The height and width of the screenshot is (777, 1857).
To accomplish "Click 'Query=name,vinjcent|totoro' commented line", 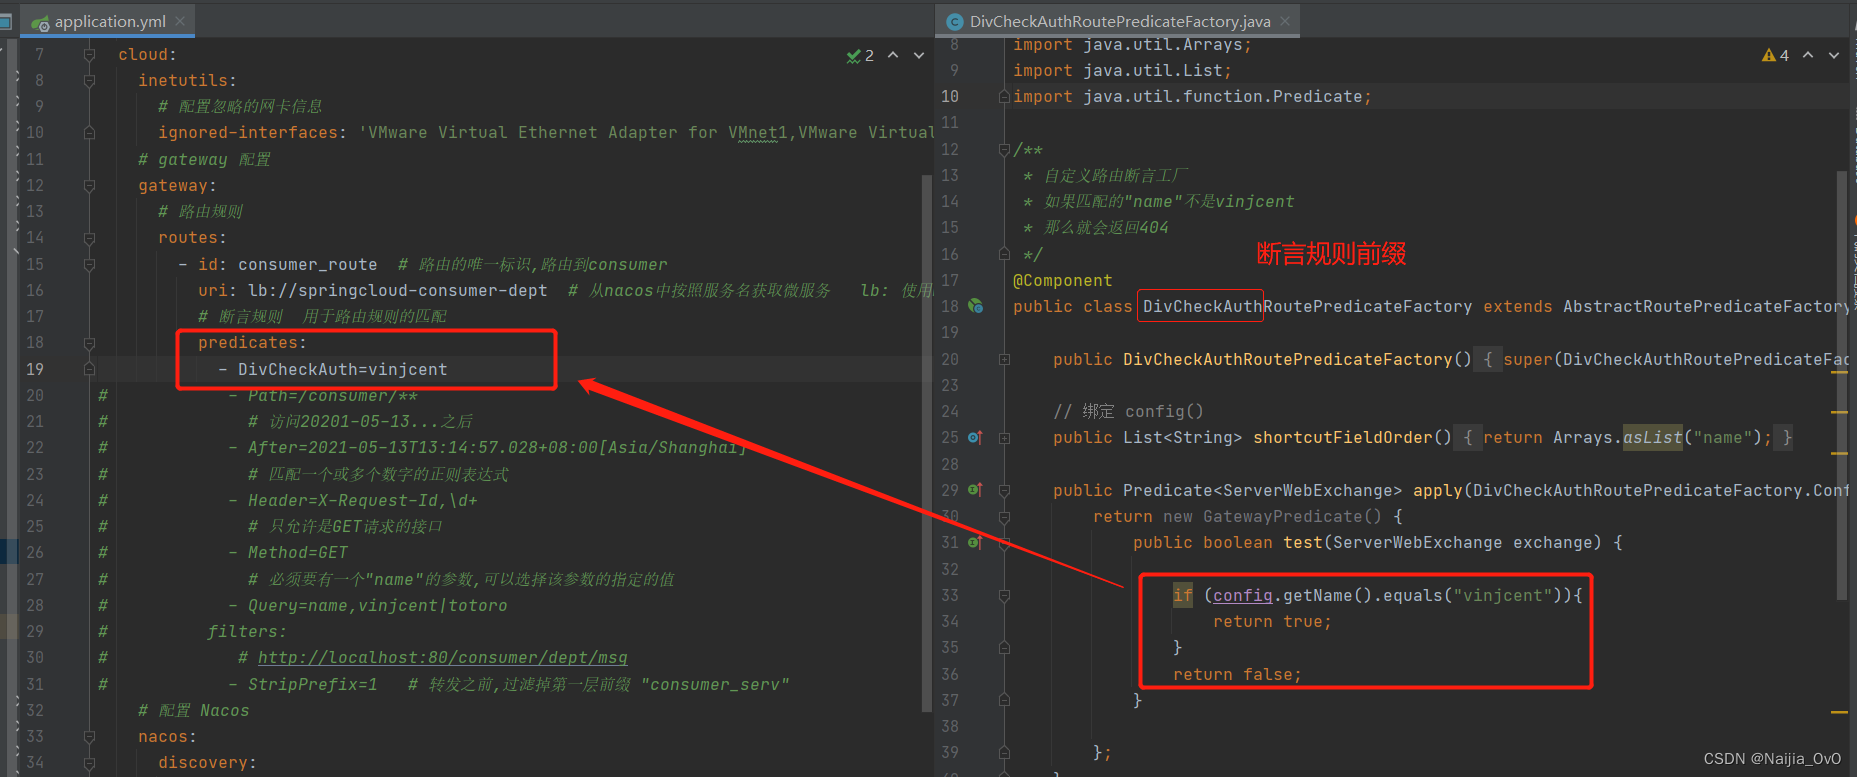I will point(378,605).
